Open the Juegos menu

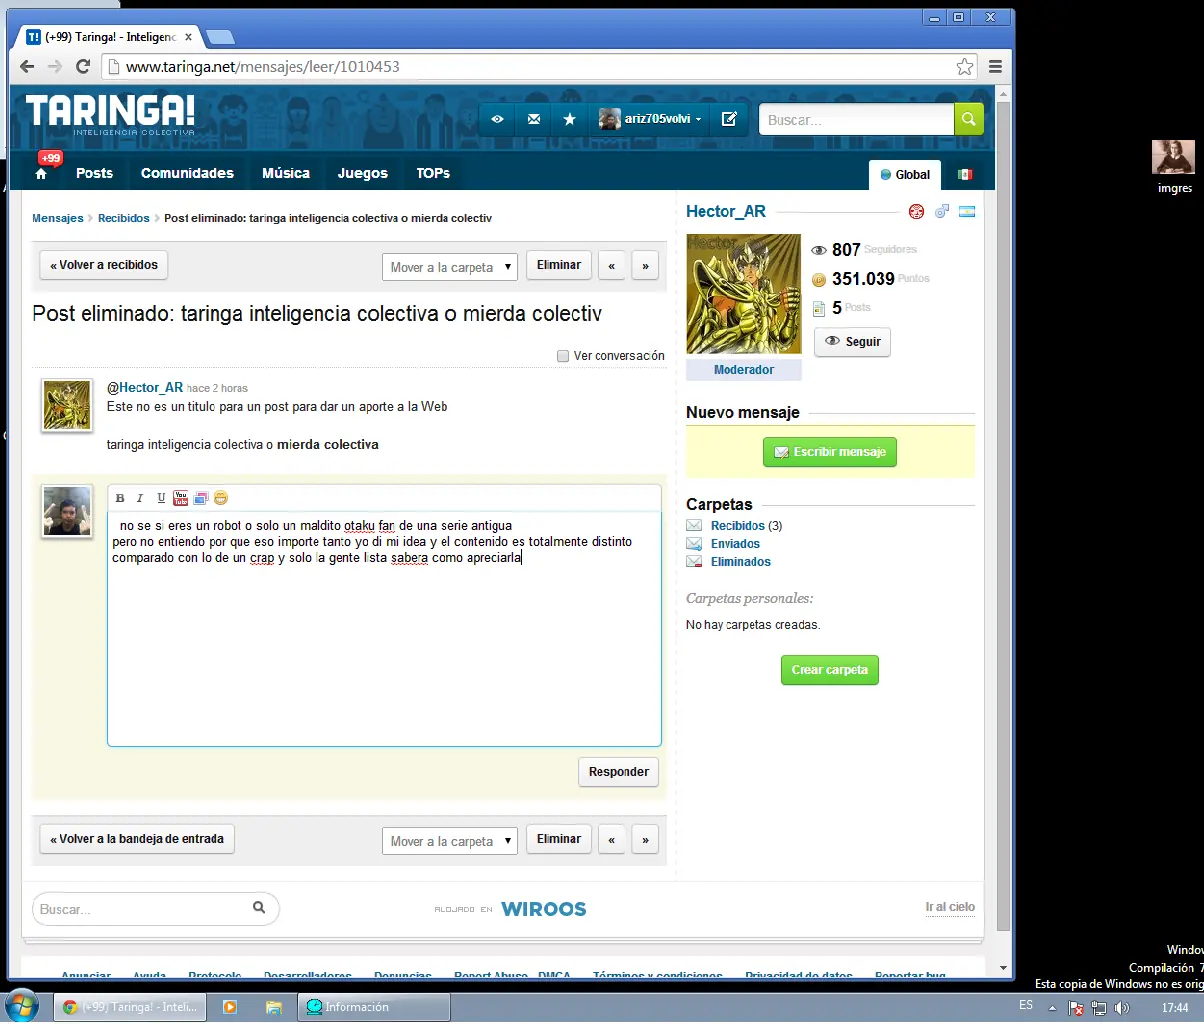tap(362, 173)
